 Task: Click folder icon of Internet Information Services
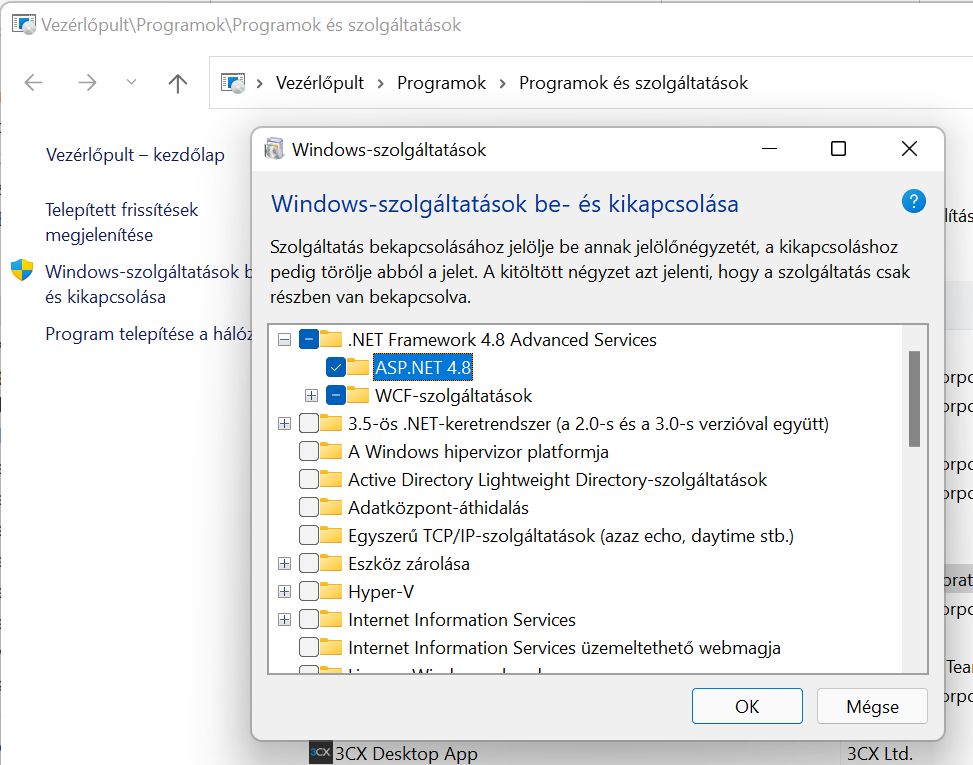(331, 619)
